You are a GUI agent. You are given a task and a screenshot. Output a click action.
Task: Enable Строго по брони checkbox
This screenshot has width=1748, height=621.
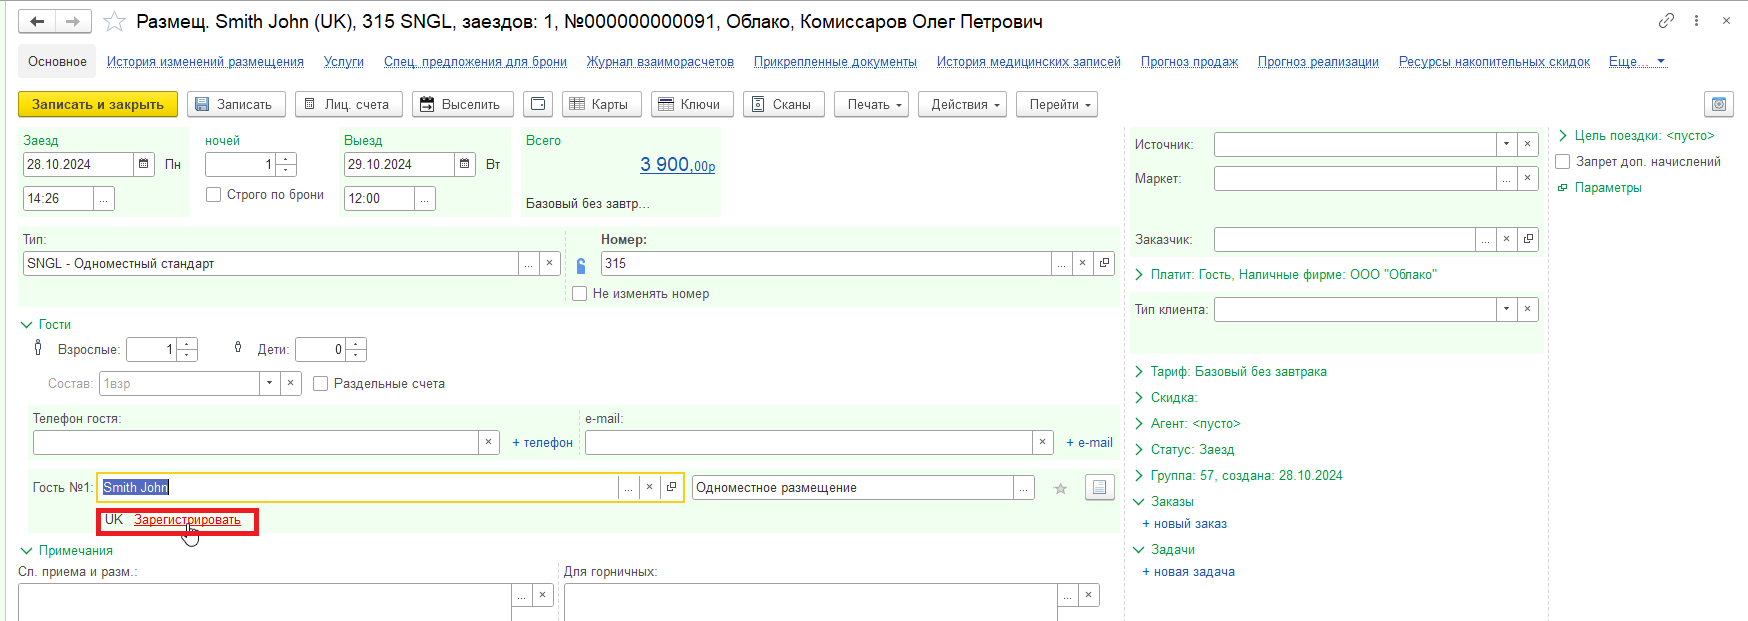point(213,195)
